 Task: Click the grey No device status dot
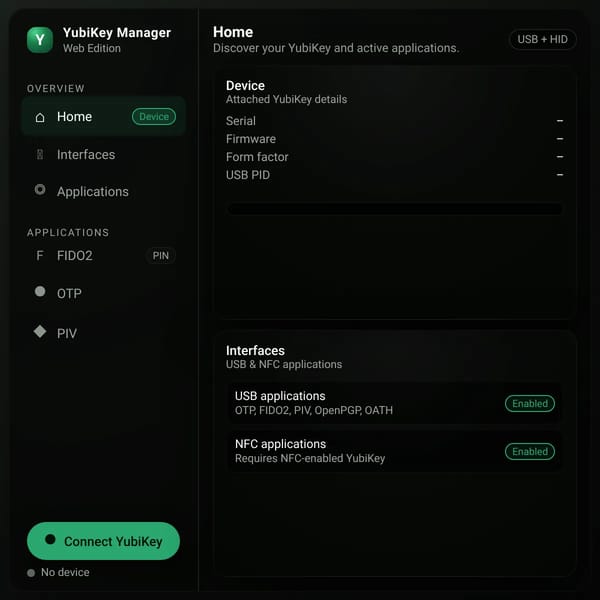point(31,573)
